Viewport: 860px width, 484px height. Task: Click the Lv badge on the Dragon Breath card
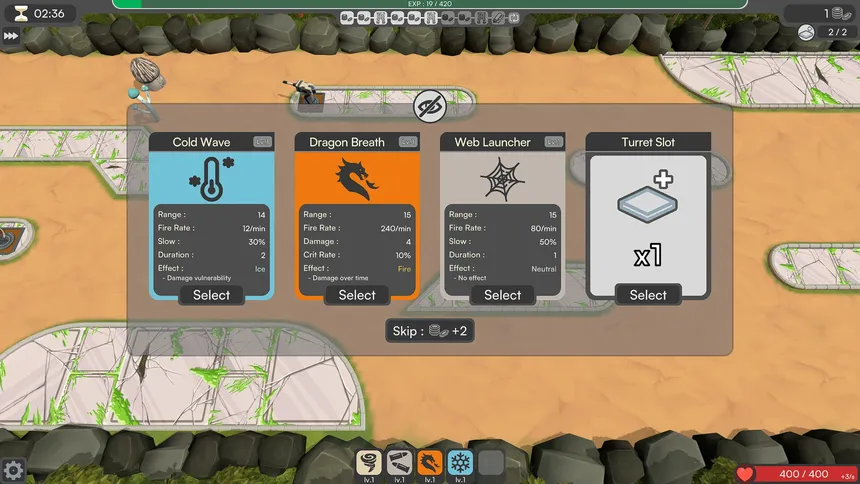(408, 142)
